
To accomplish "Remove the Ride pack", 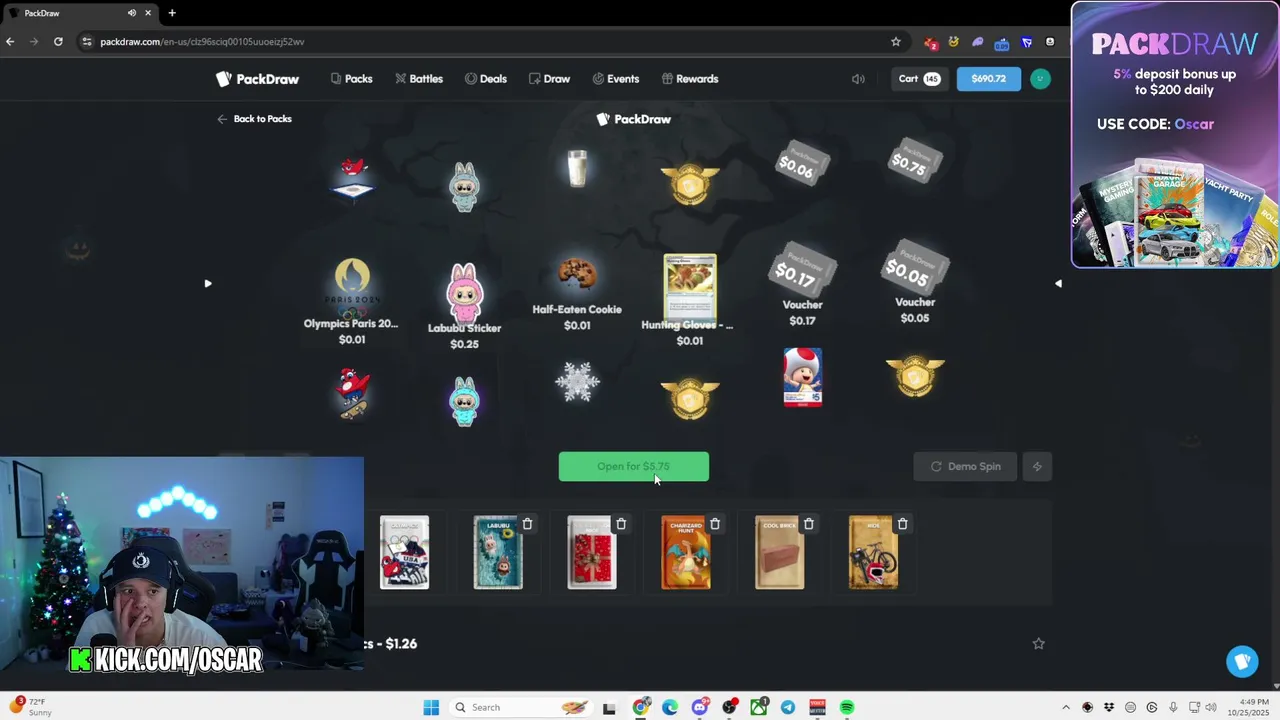I will [x=902, y=524].
